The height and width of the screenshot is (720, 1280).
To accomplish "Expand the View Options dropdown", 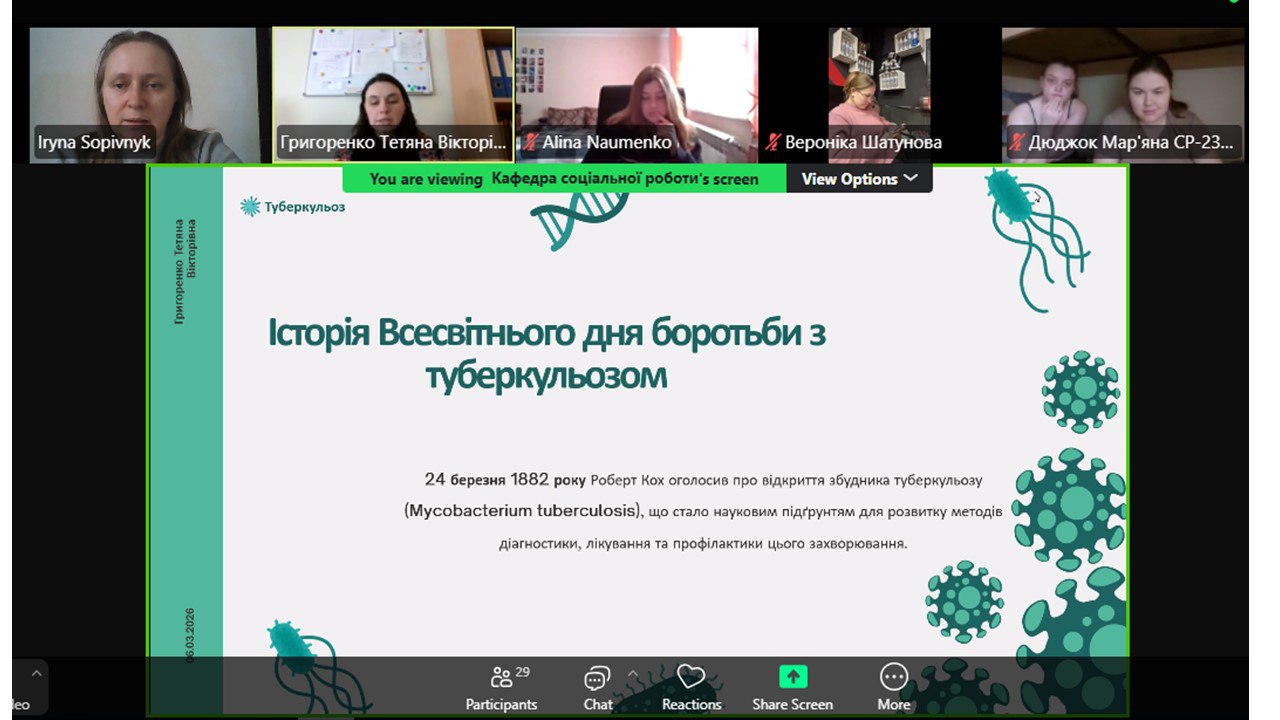I will coord(859,179).
